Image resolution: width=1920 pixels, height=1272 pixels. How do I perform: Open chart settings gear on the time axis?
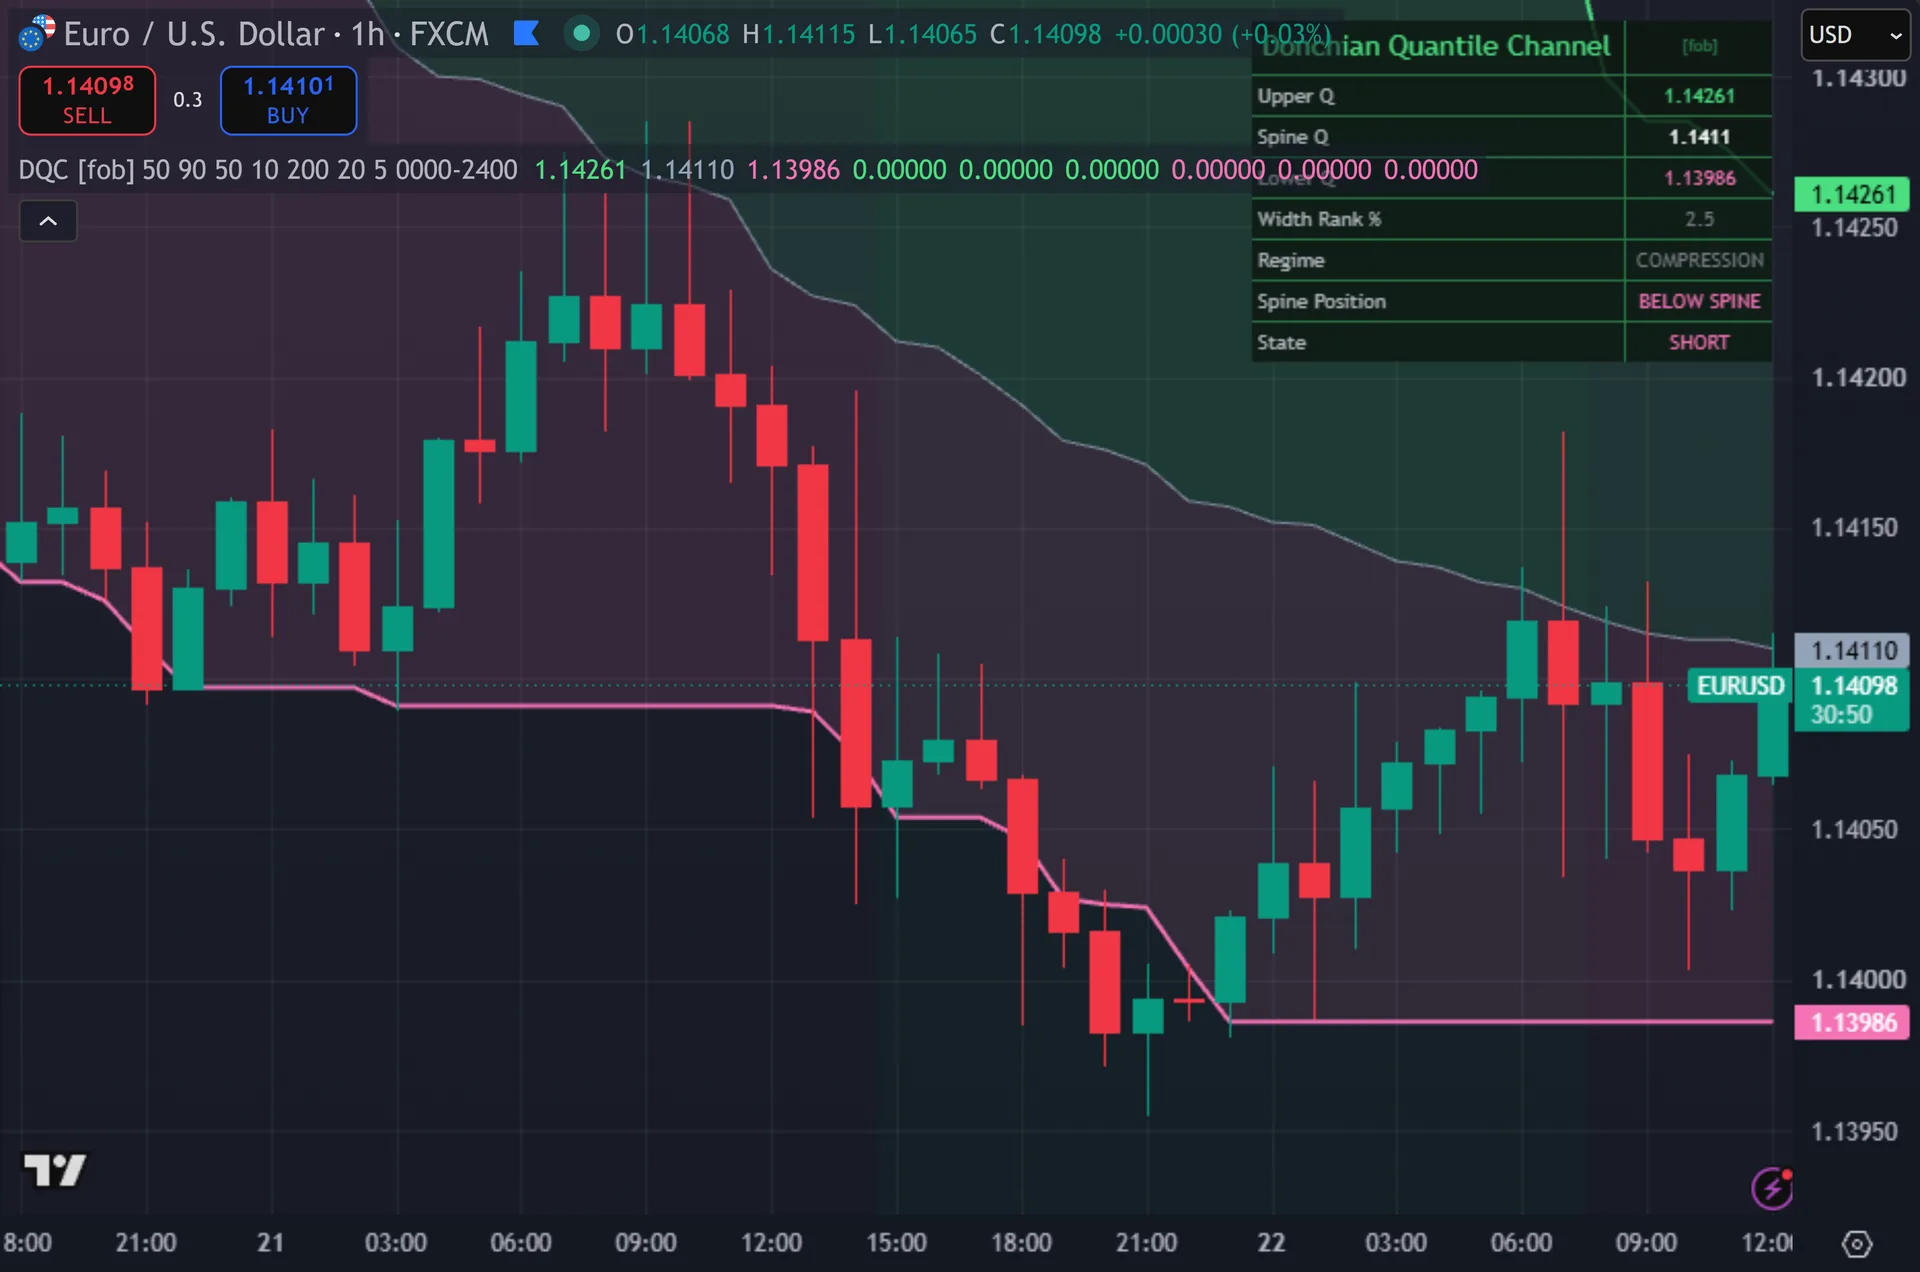(x=1857, y=1244)
